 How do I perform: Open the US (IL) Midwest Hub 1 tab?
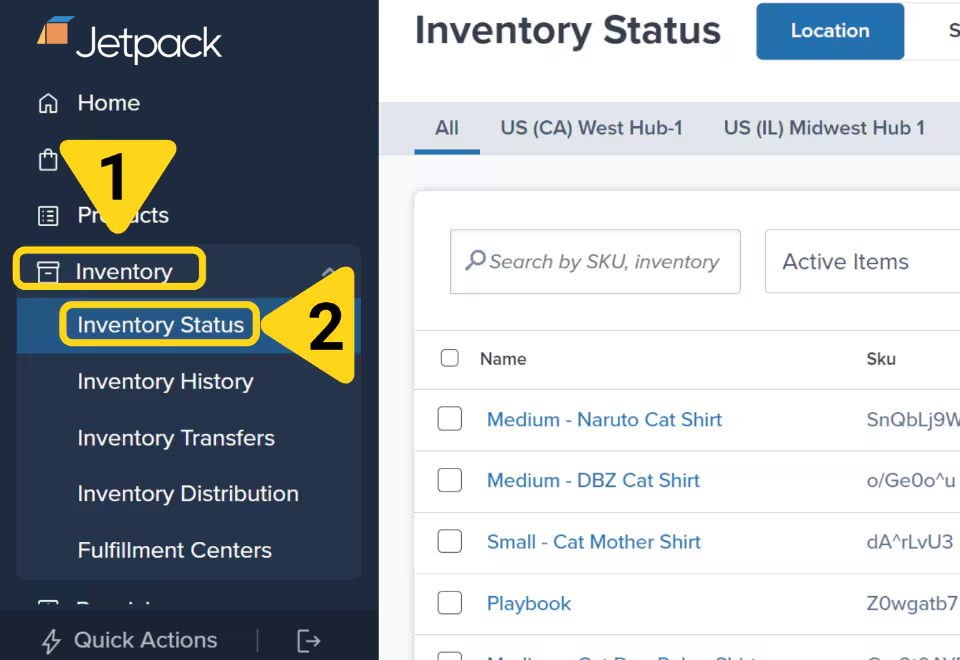[823, 128]
